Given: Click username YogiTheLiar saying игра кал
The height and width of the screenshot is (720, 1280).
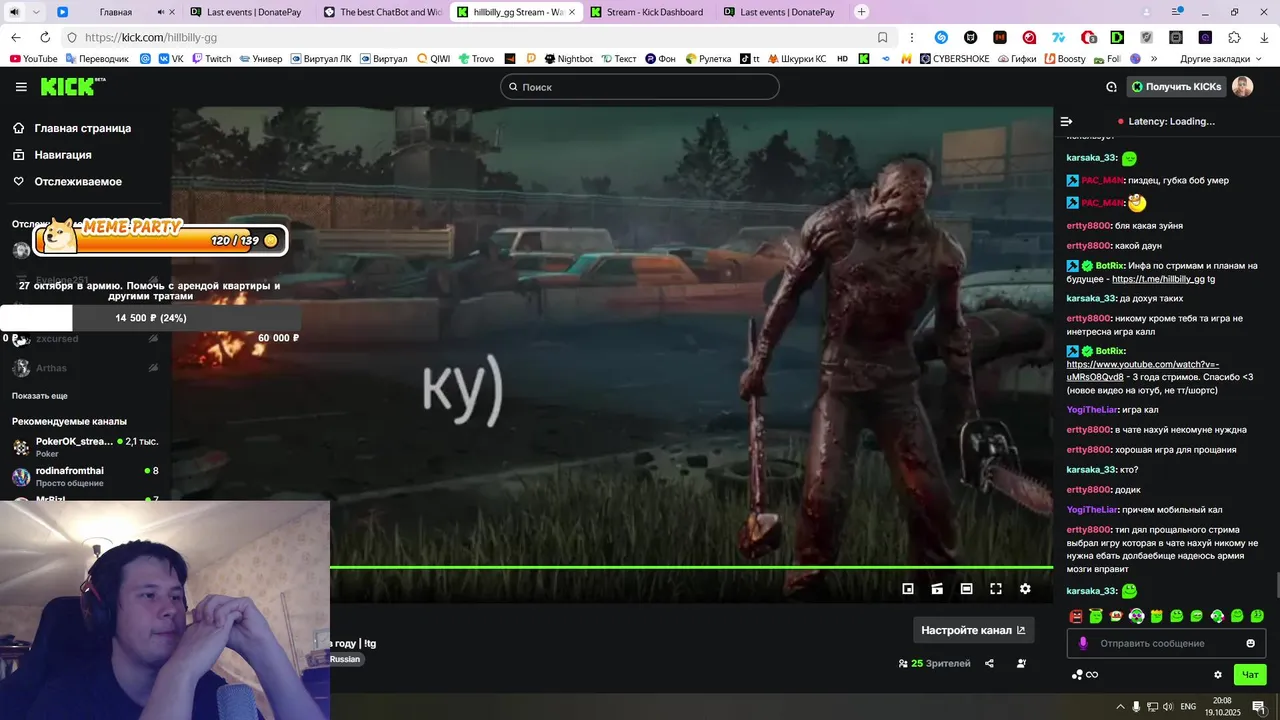Looking at the screenshot, I should [x=1091, y=410].
